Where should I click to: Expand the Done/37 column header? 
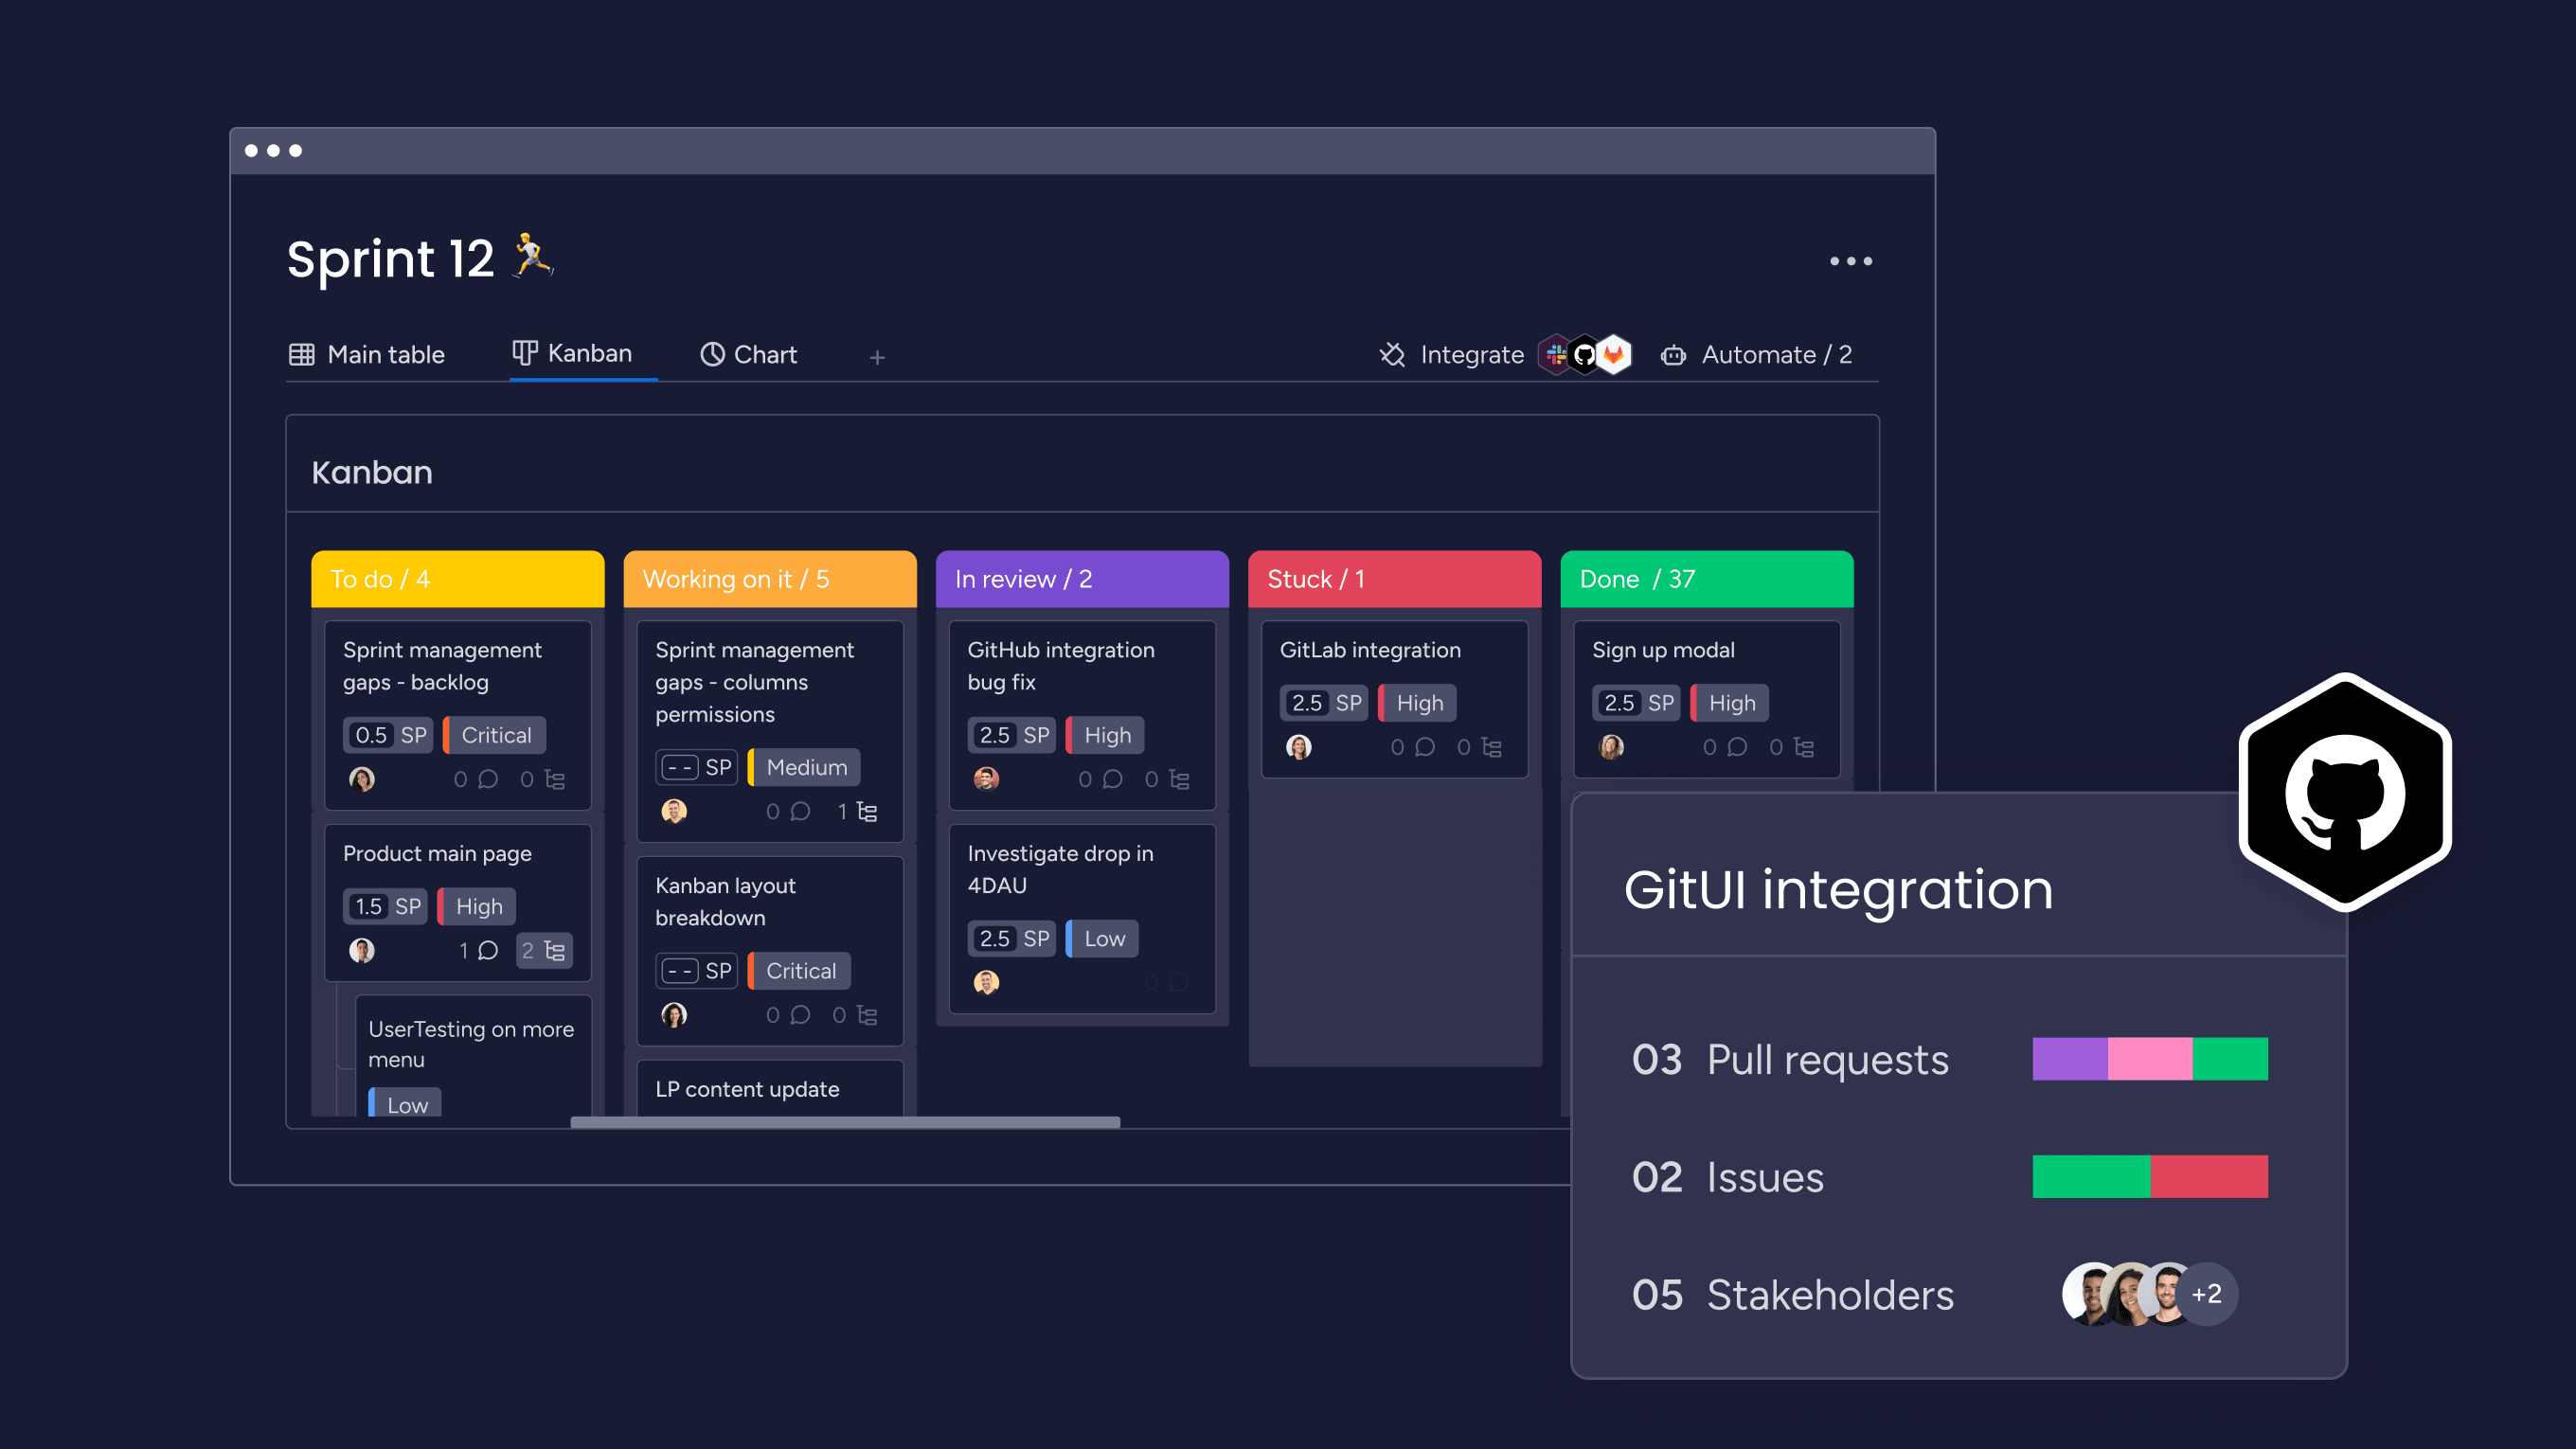click(1704, 579)
